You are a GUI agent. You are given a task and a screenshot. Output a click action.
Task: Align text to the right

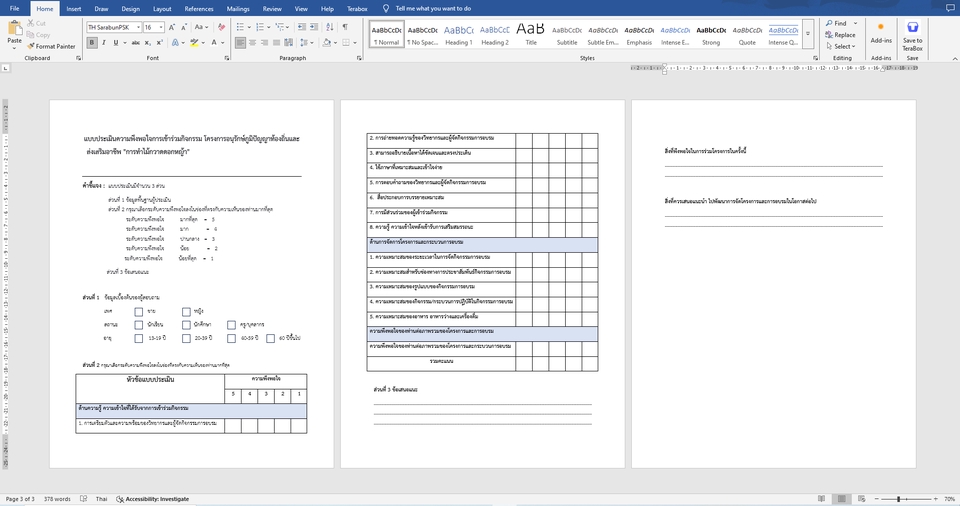(264, 42)
